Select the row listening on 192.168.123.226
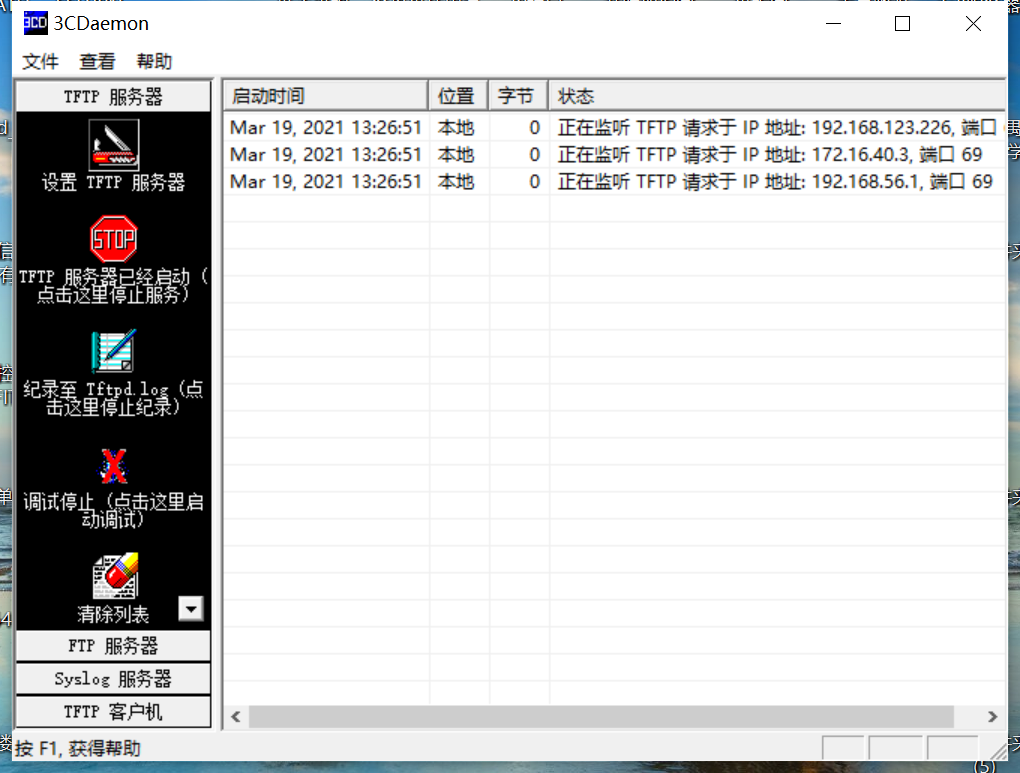Image resolution: width=1020 pixels, height=773 pixels. click(615, 128)
